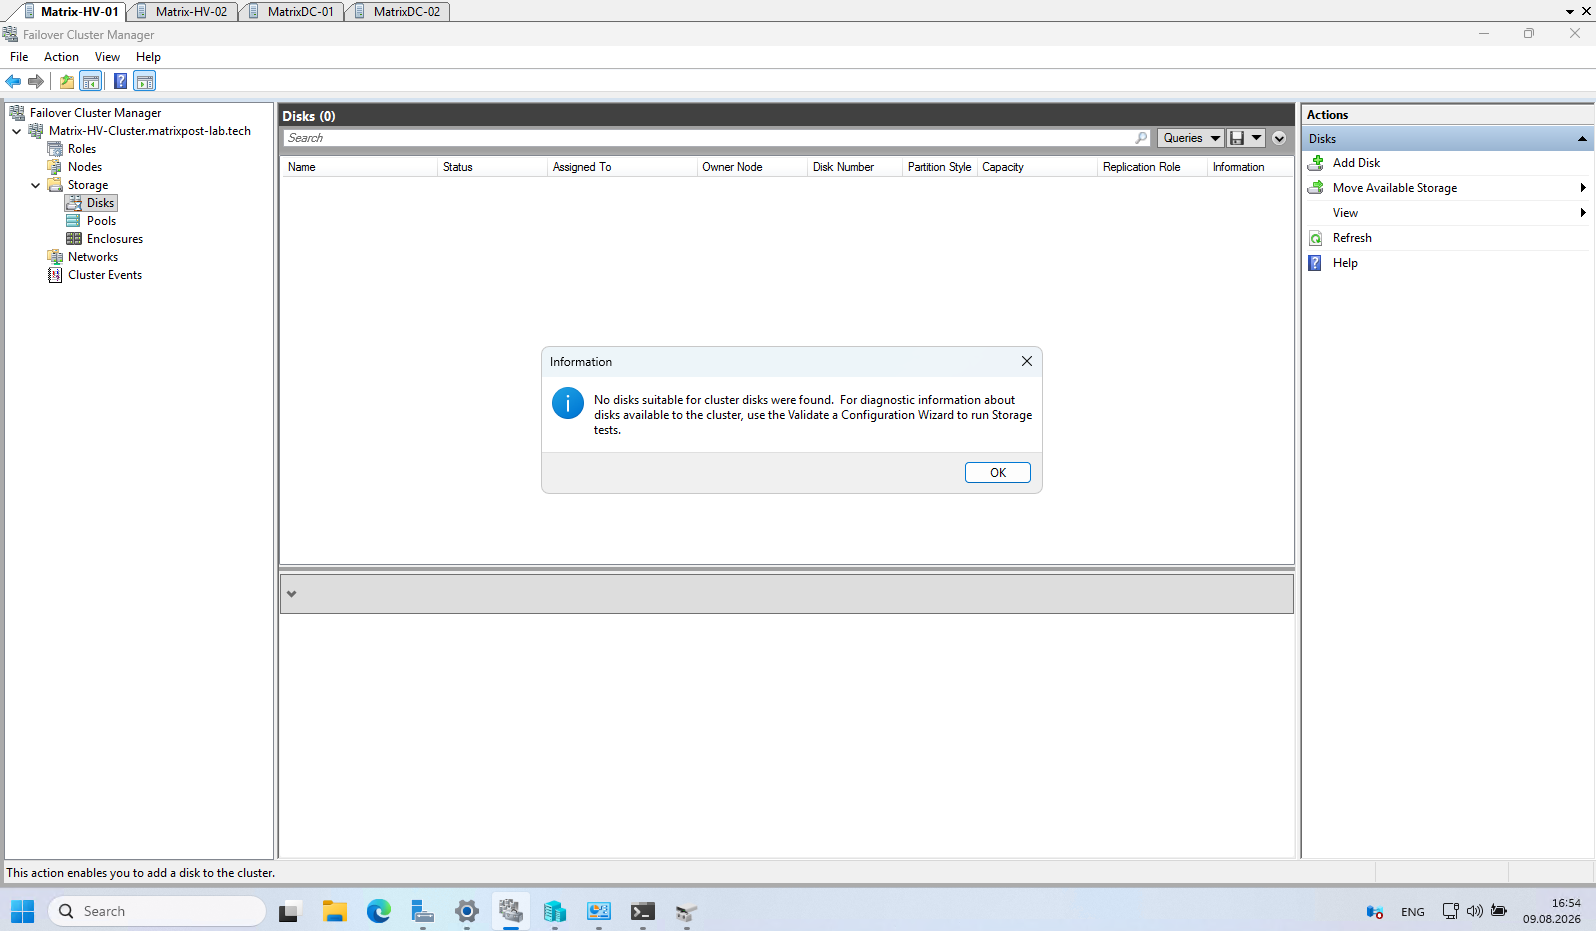Open Cluster Events in the tree

(104, 275)
